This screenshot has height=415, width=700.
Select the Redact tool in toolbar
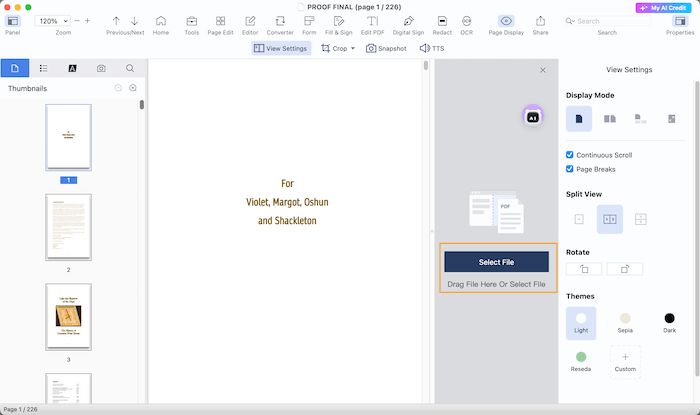coord(442,21)
